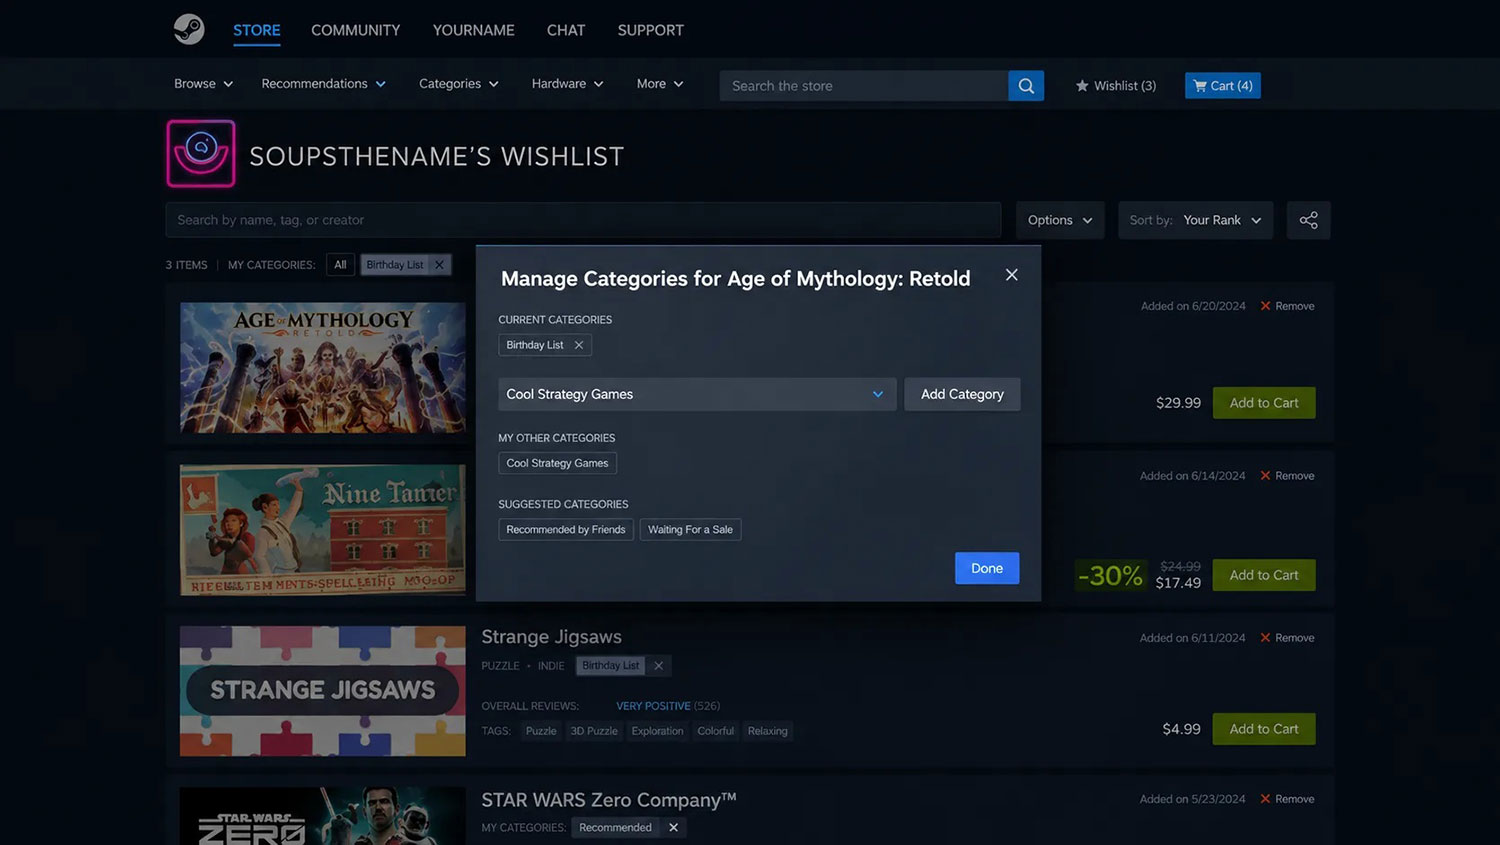Open the Cart (4) button
This screenshot has width=1500, height=845.
[1222, 86]
